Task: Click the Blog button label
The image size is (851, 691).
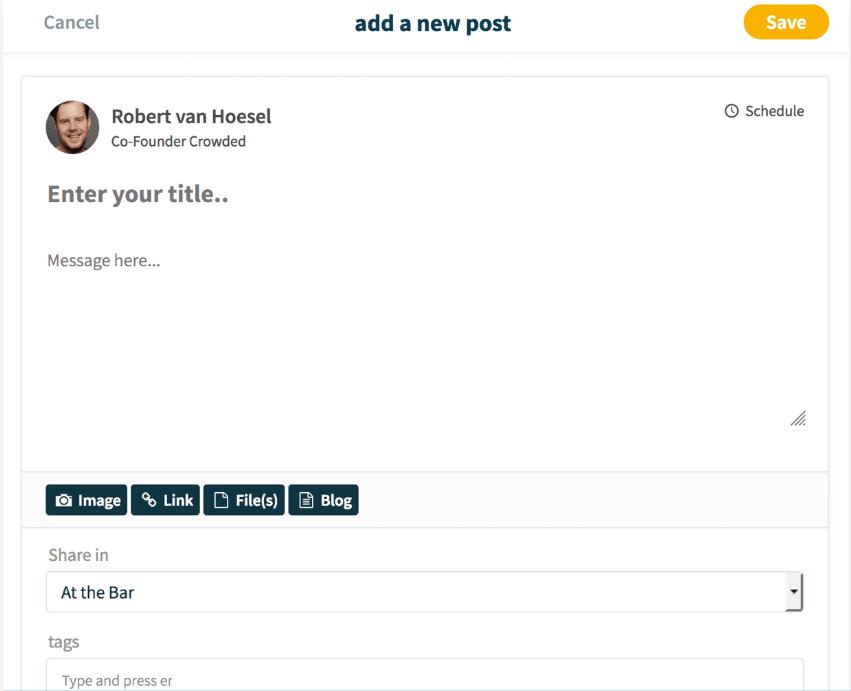Action: pos(336,501)
